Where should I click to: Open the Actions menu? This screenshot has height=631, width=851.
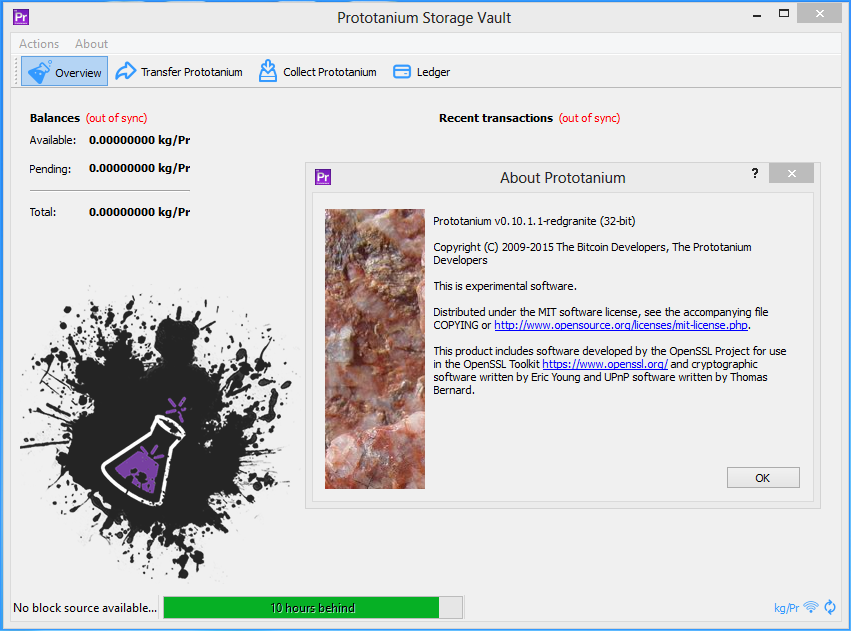[39, 44]
